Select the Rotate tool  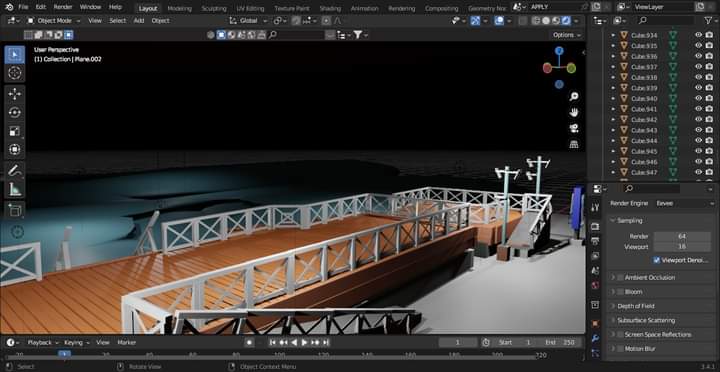pyautogui.click(x=15, y=112)
